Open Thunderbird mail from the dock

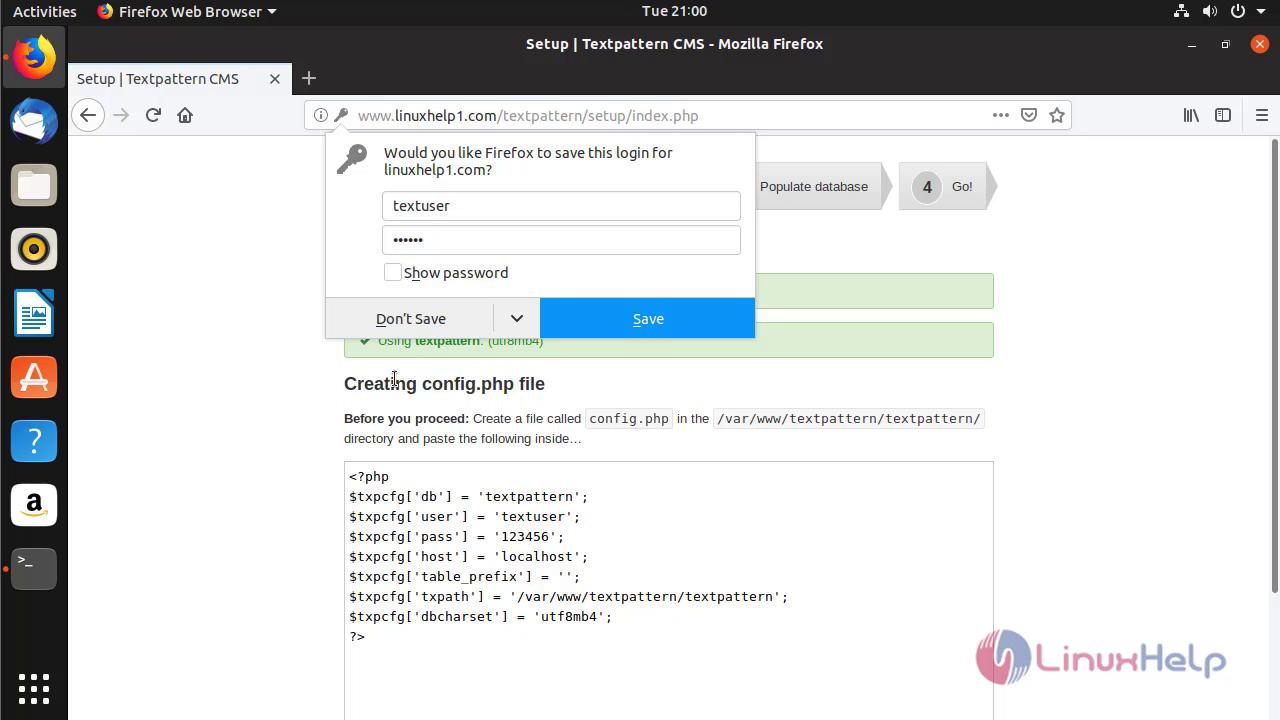[x=34, y=121]
